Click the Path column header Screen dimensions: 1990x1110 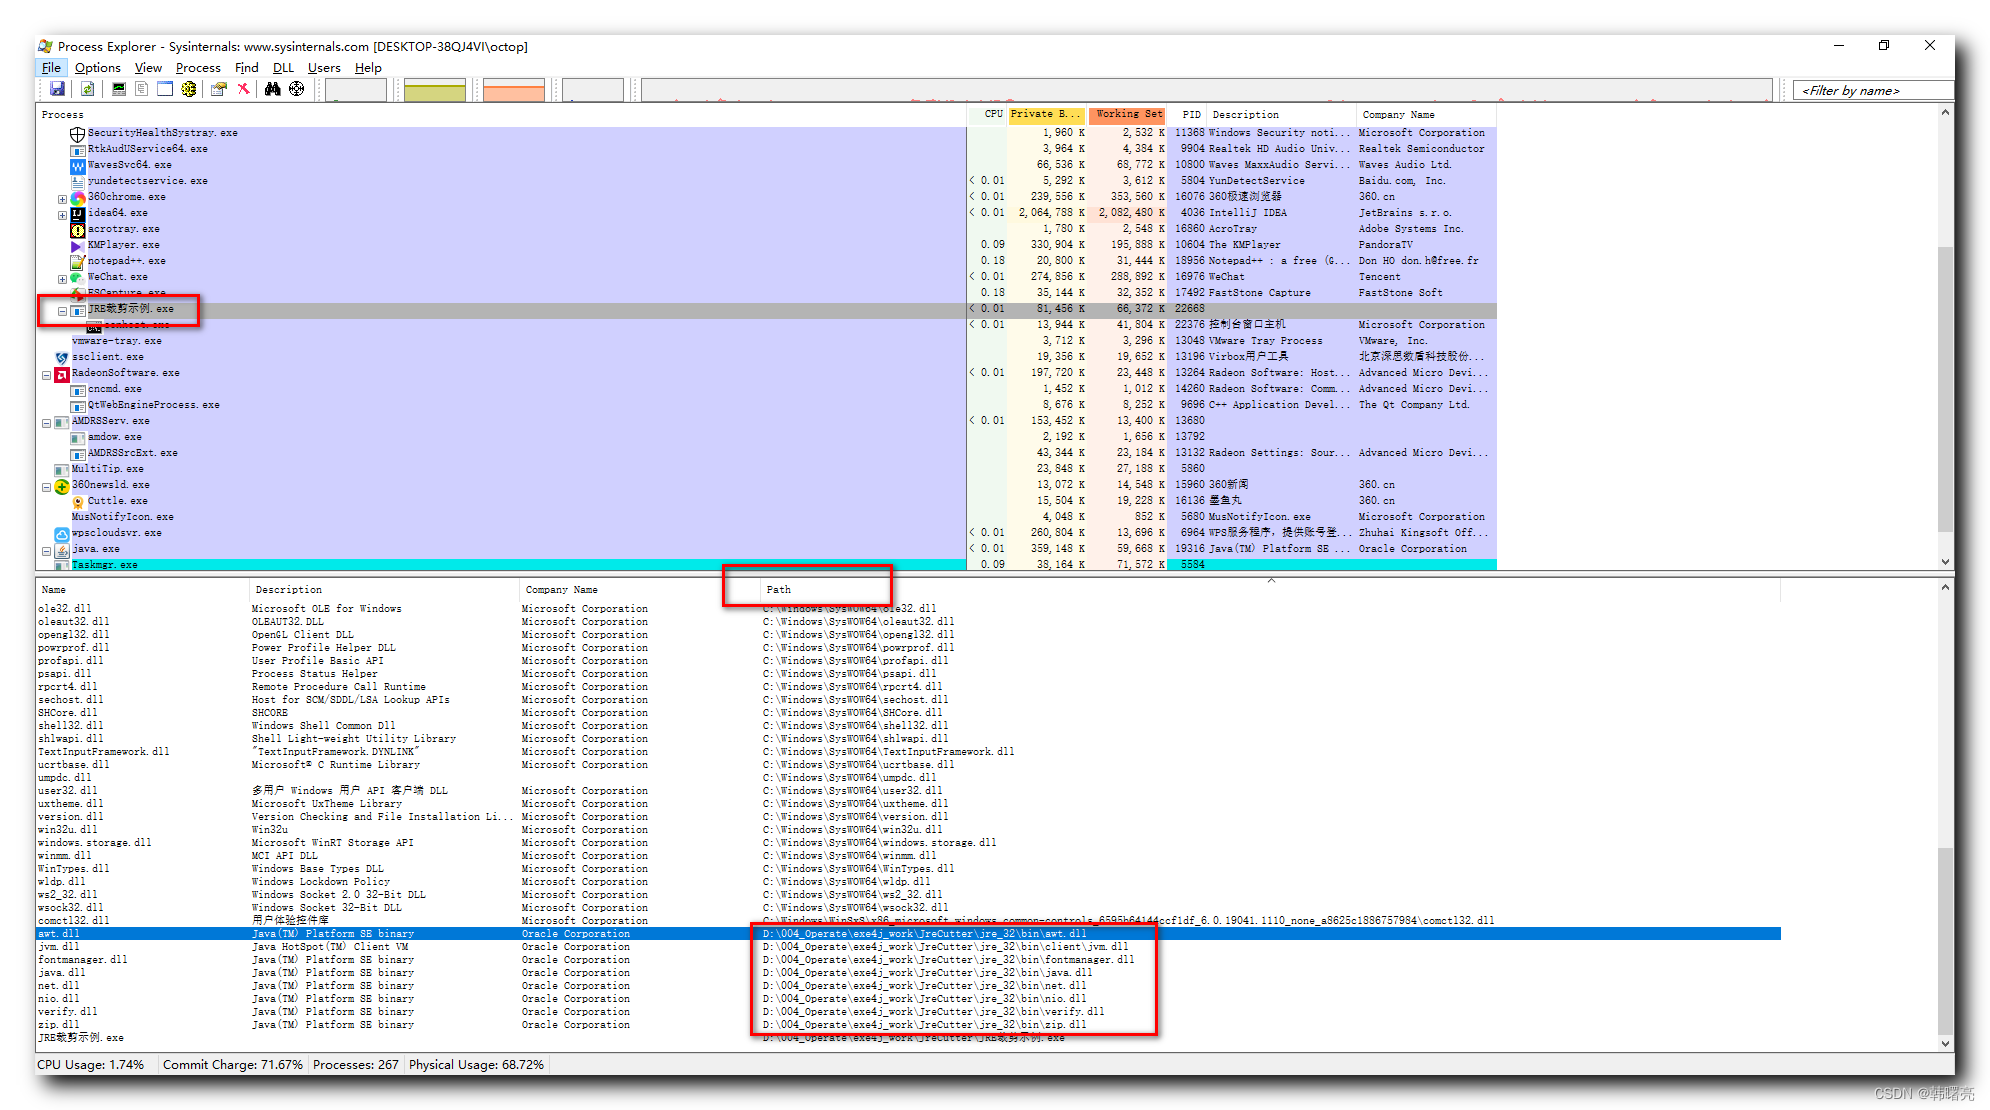coord(778,590)
